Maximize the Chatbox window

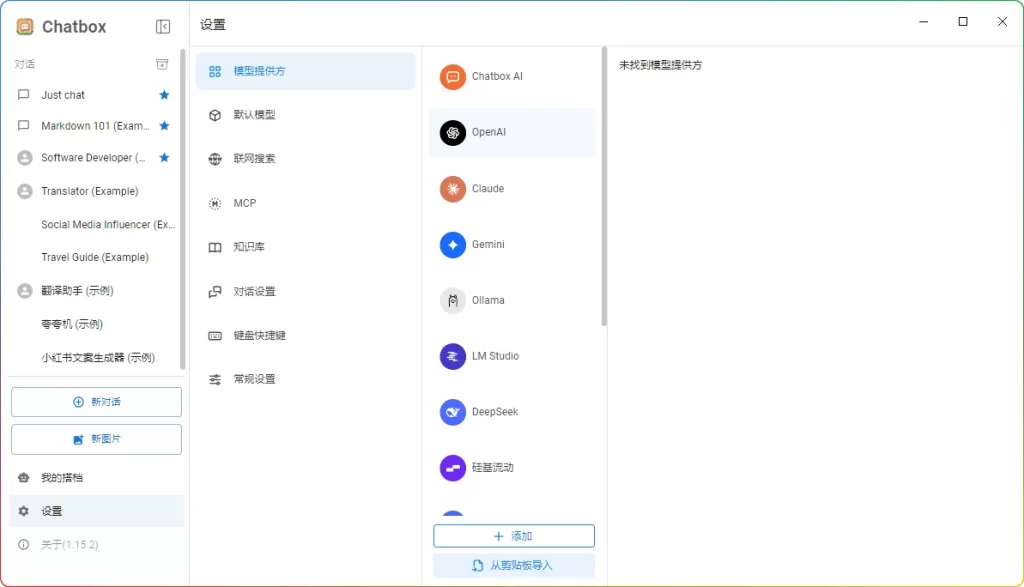963,22
